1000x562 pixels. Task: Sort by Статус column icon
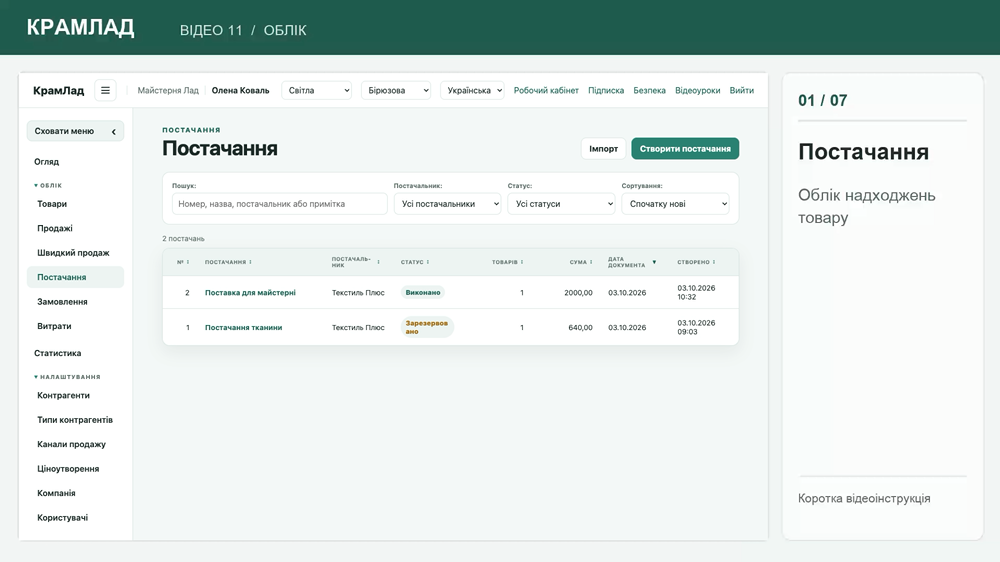click(428, 262)
